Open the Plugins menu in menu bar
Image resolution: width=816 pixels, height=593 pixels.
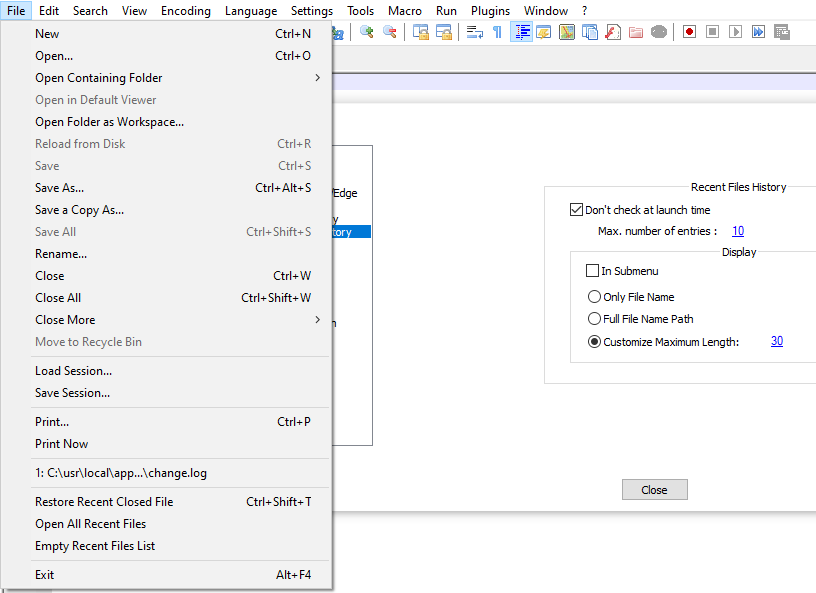(x=490, y=10)
